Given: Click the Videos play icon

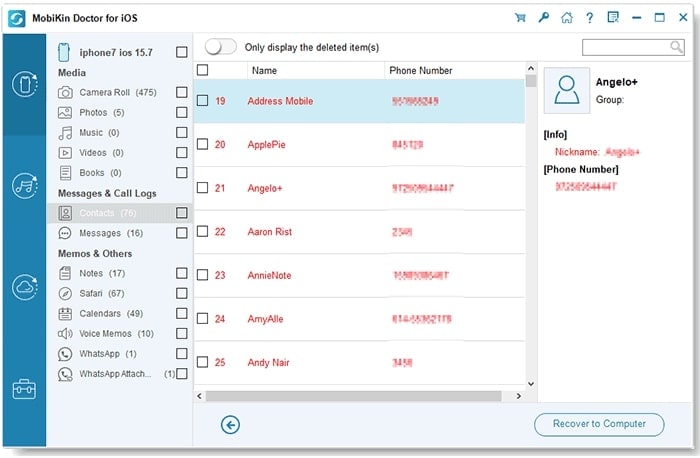Looking at the screenshot, I should pyautogui.click(x=65, y=153).
